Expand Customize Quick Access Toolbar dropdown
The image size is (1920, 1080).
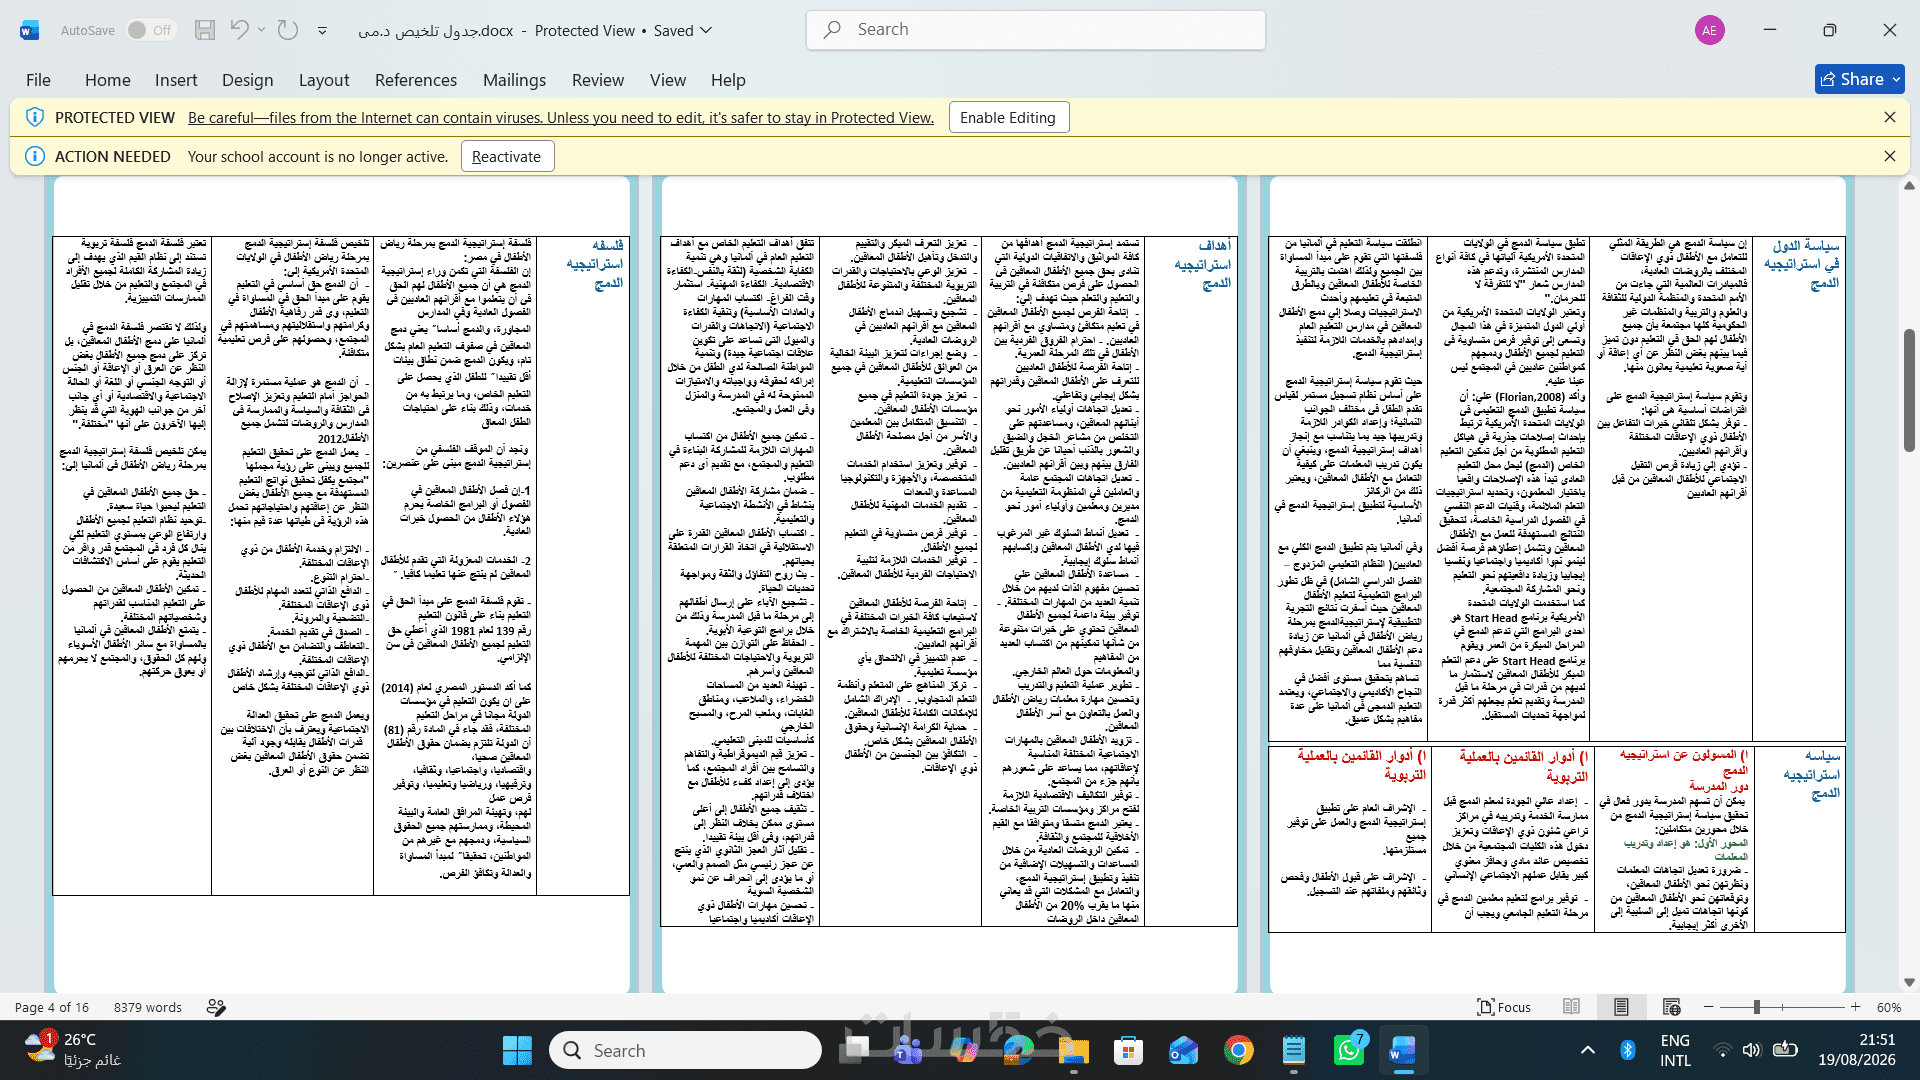[x=323, y=31]
